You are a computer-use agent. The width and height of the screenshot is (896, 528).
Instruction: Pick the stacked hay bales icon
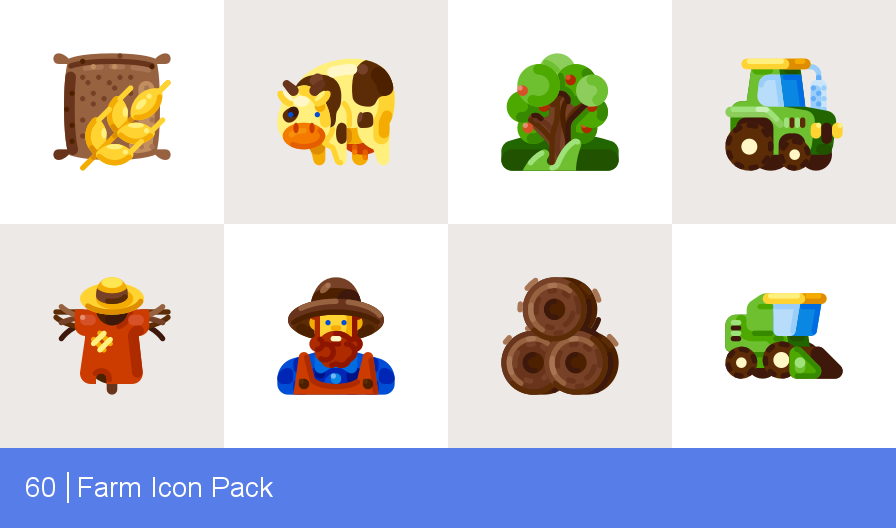[560, 336]
